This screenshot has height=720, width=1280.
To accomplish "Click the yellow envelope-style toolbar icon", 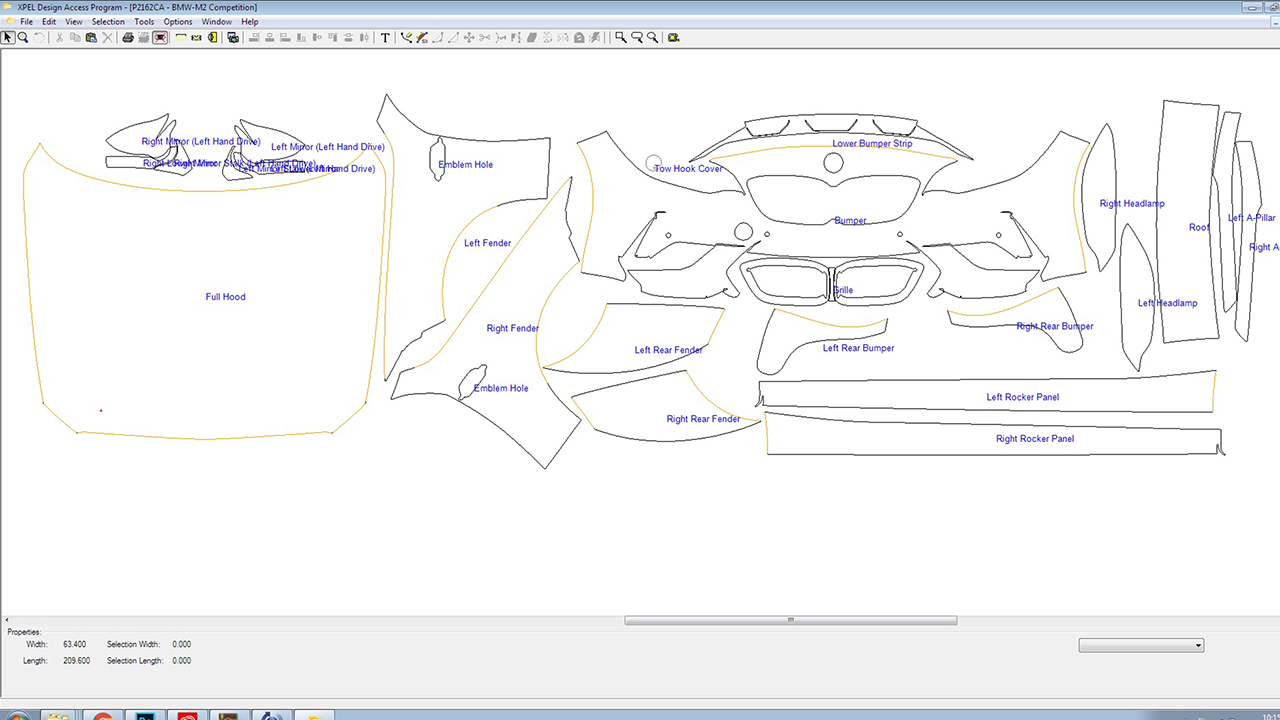I will coord(196,37).
